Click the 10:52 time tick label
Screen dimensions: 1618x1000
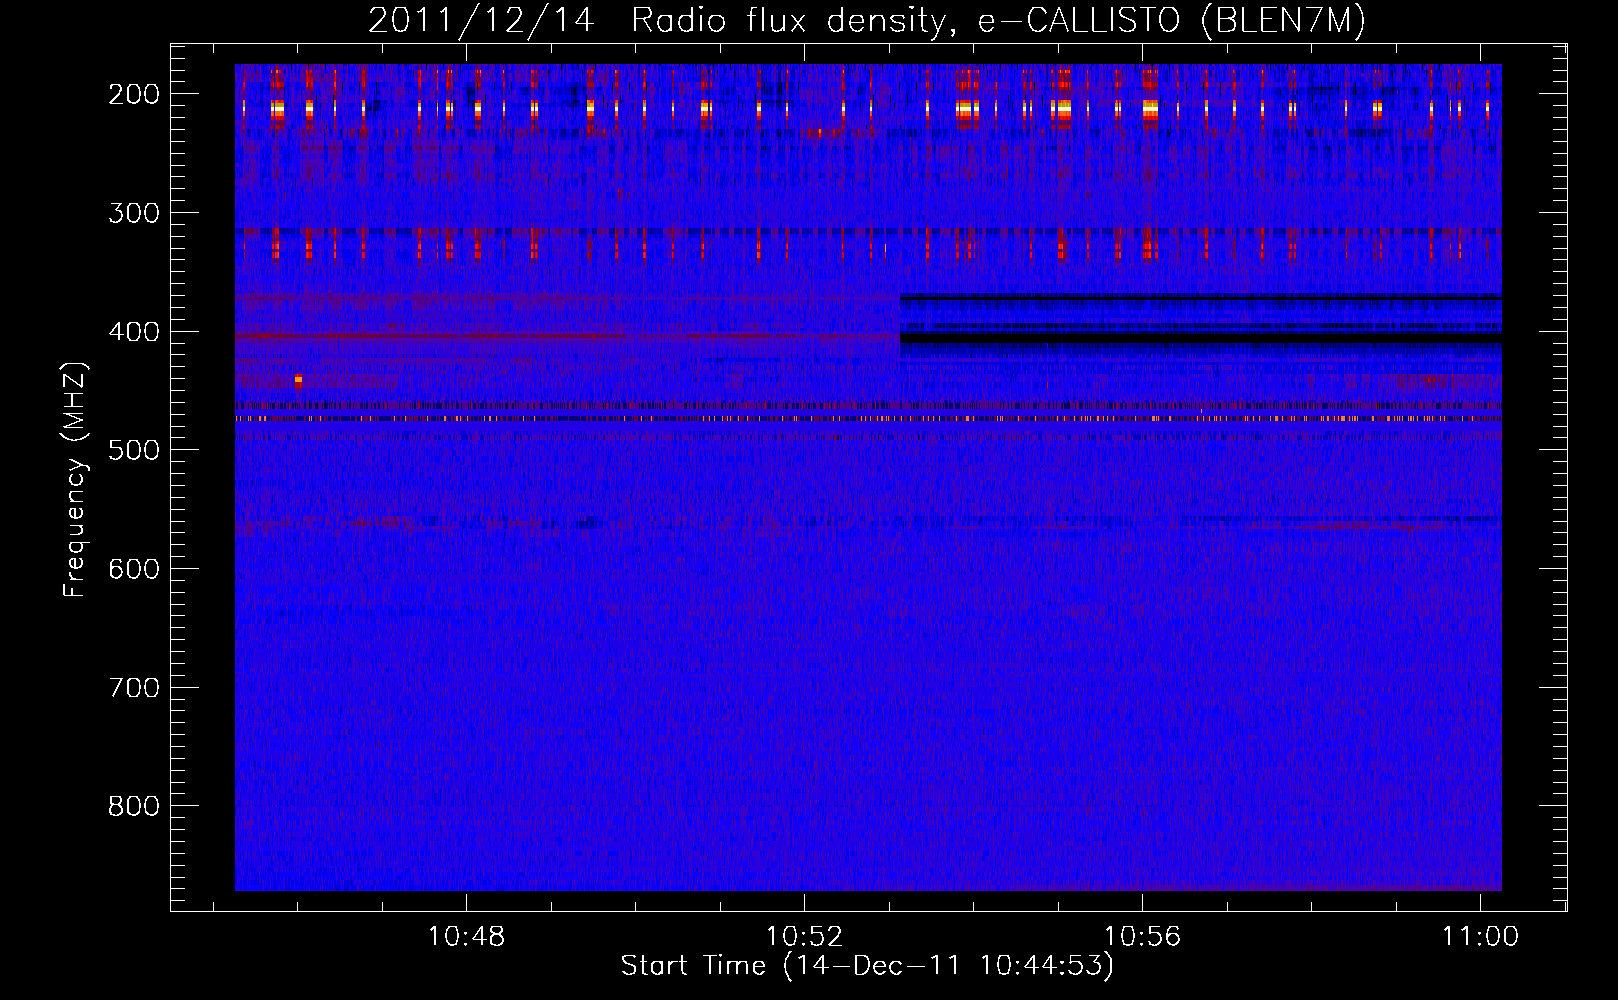(804, 937)
